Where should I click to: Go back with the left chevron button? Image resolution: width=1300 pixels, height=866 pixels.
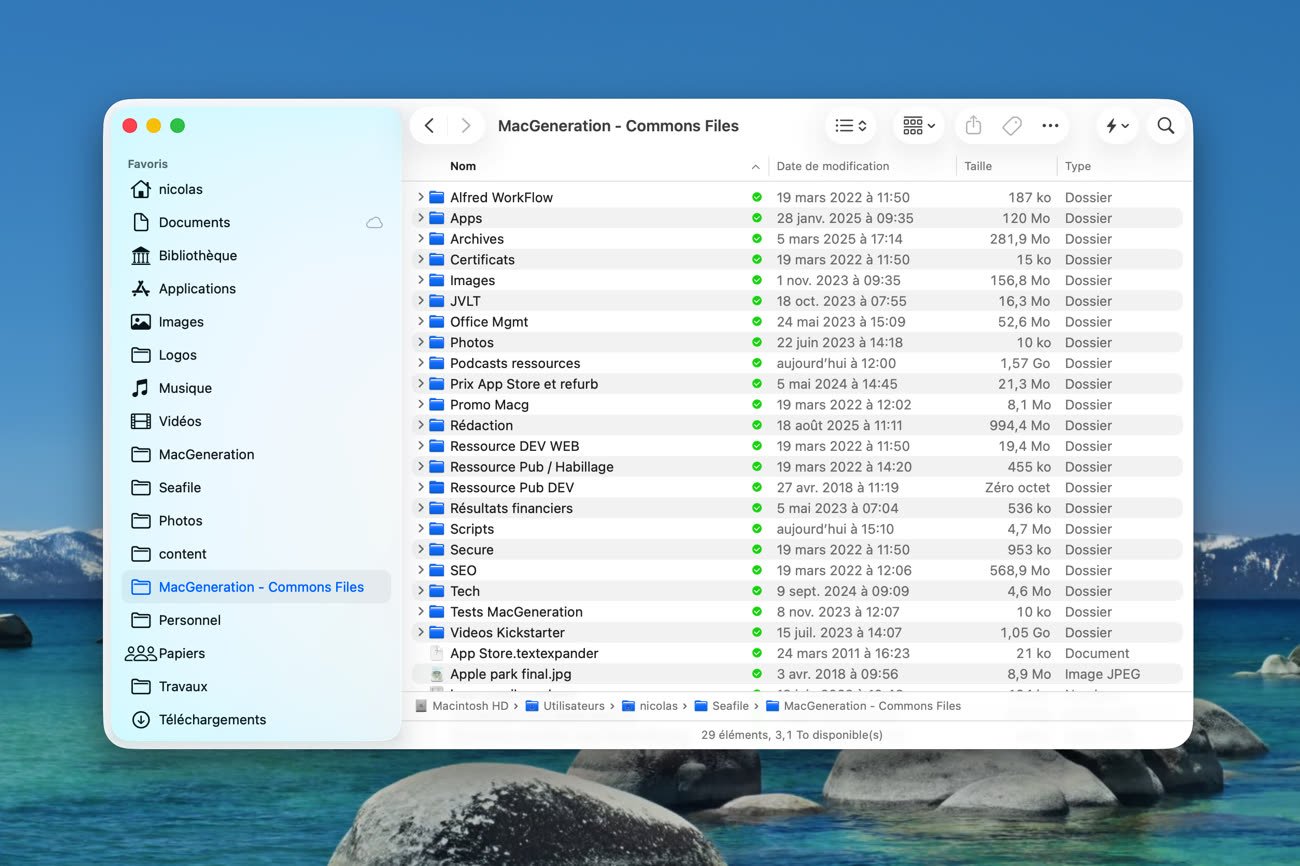tap(429, 126)
